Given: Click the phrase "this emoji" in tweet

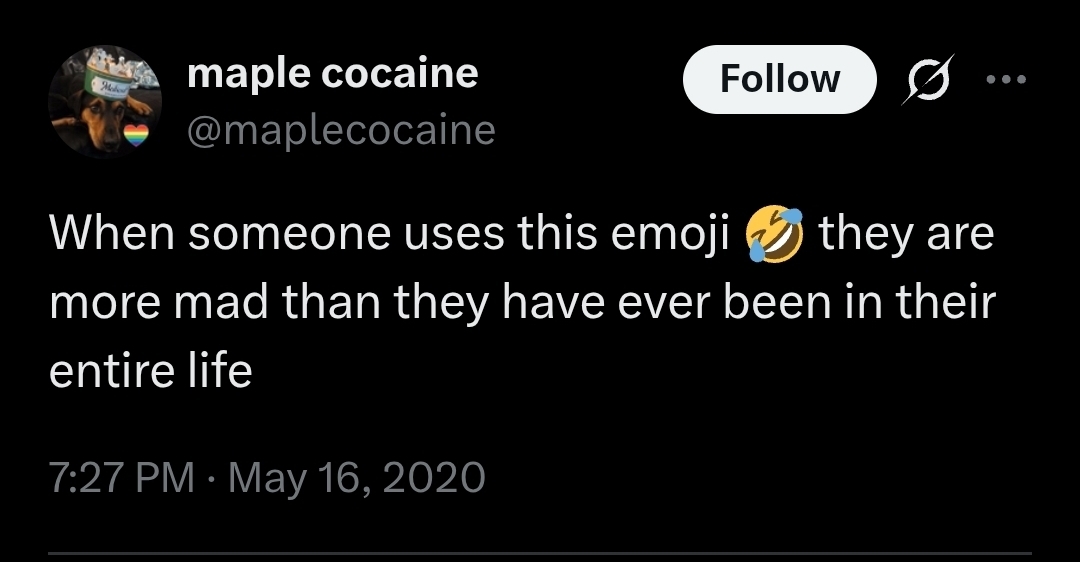Looking at the screenshot, I should click(625, 236).
